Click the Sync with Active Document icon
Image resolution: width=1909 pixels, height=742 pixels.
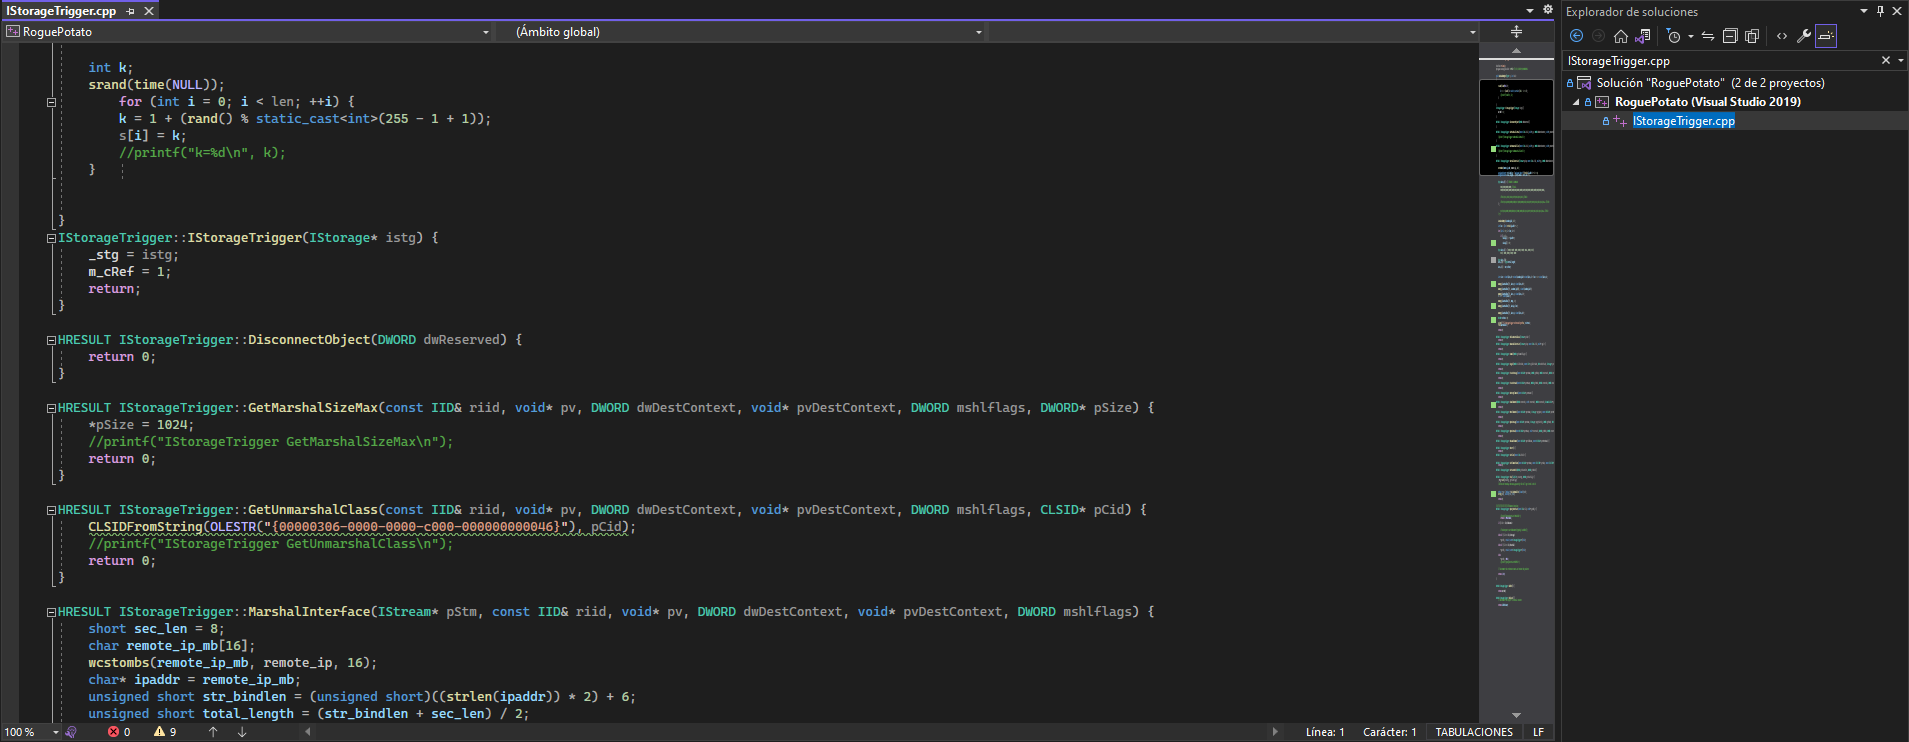(x=1708, y=36)
